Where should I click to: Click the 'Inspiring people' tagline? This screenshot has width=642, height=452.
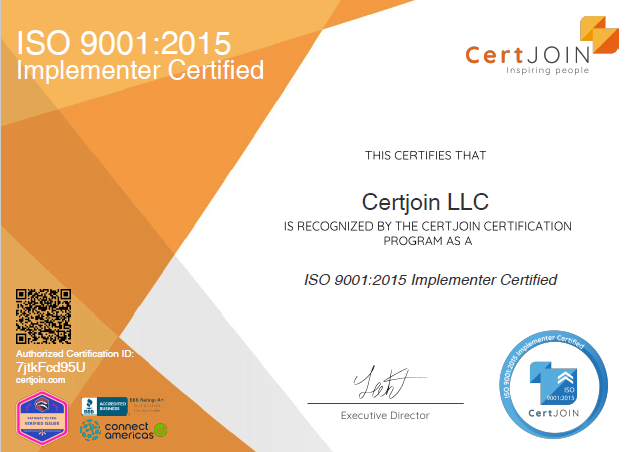tap(547, 70)
